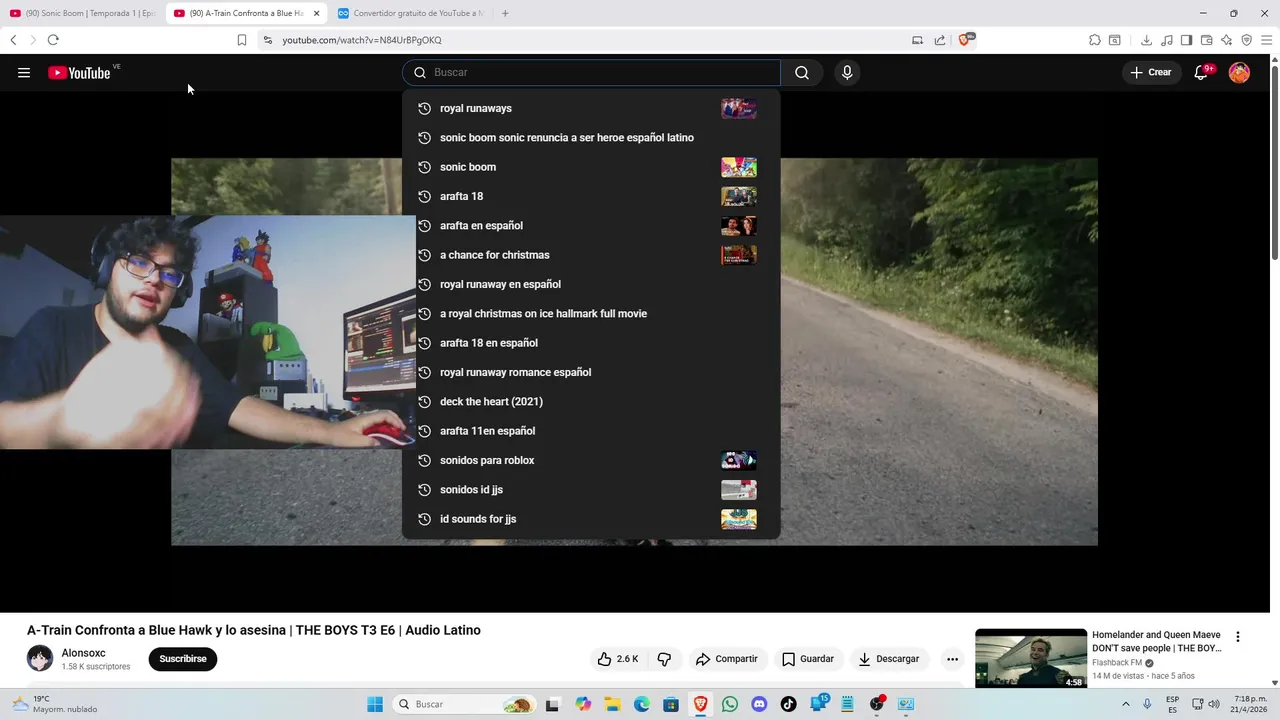Open the browser extensions puzzle icon
This screenshot has height=720, width=1280.
1095,40
